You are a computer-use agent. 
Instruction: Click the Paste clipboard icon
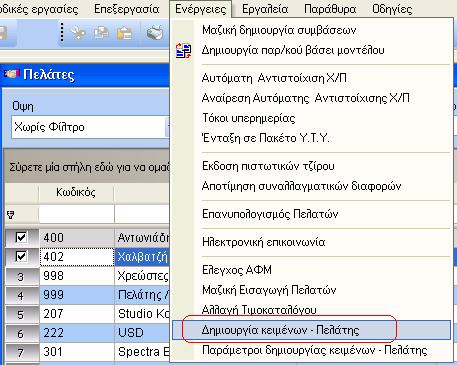[x=124, y=33]
